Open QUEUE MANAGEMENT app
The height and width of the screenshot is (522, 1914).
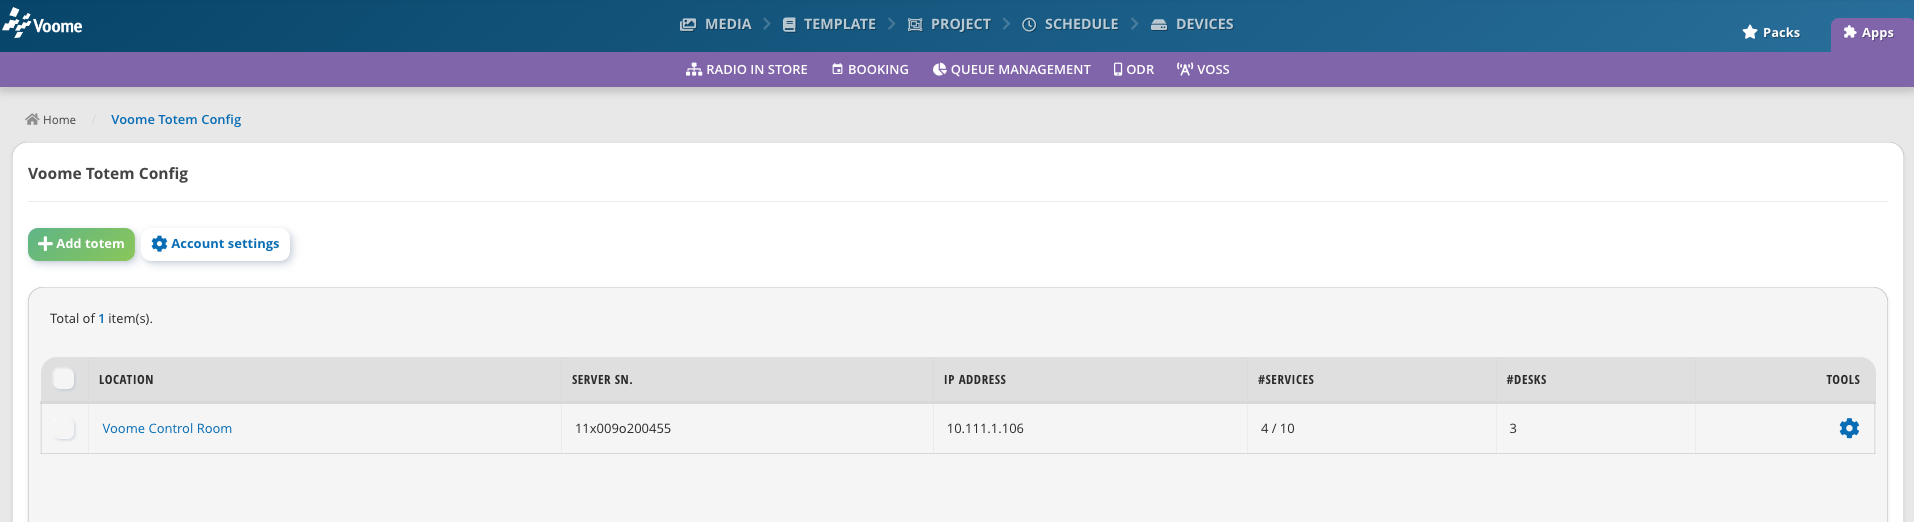click(x=1011, y=69)
